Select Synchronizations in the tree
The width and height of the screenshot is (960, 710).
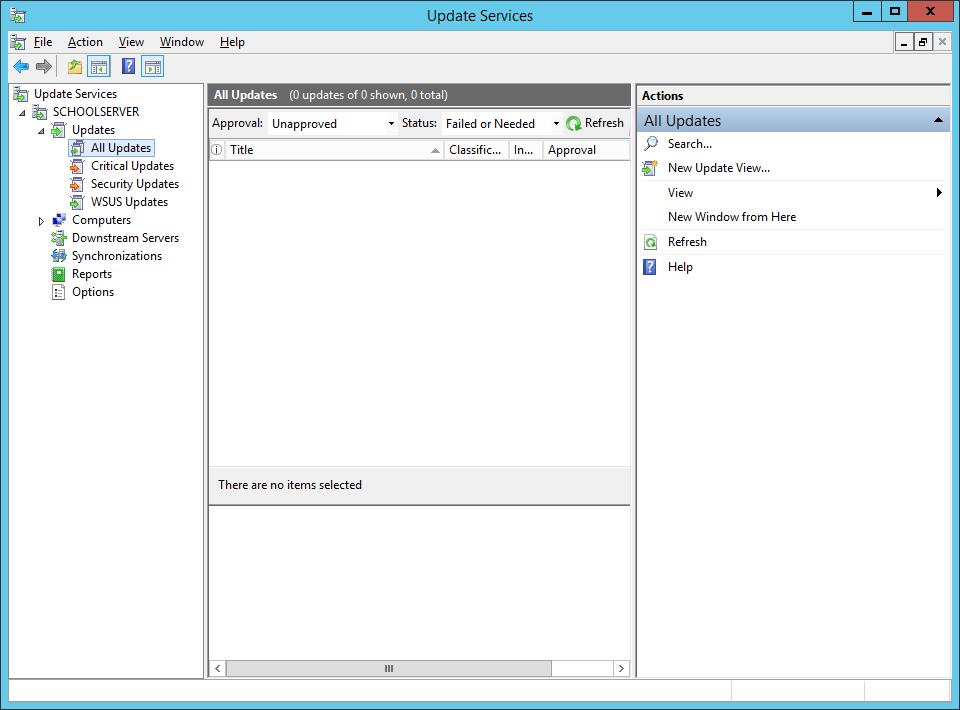point(117,256)
